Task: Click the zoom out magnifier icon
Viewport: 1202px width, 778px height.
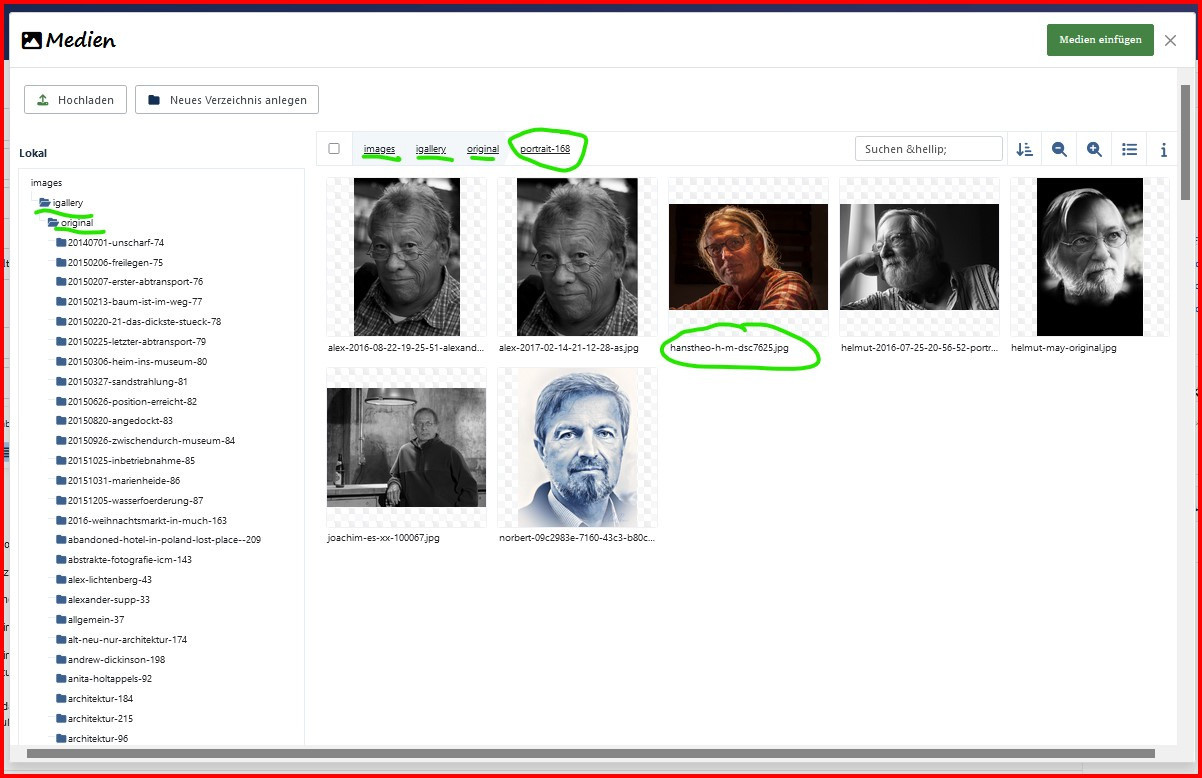Action: pos(1059,149)
